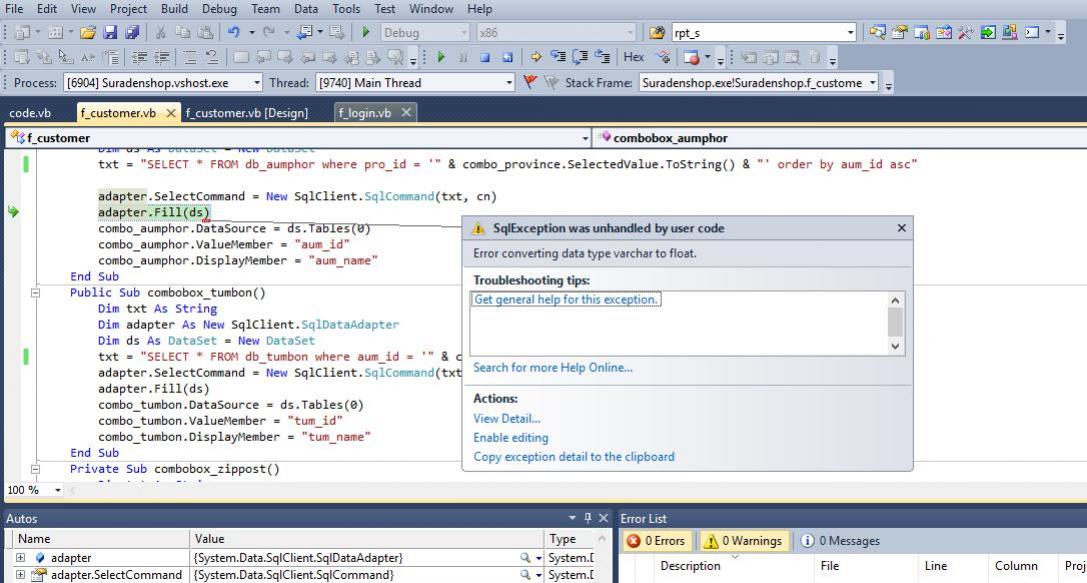Click the View Detail link in the exception dialog
The image size is (1087, 583).
(506, 418)
